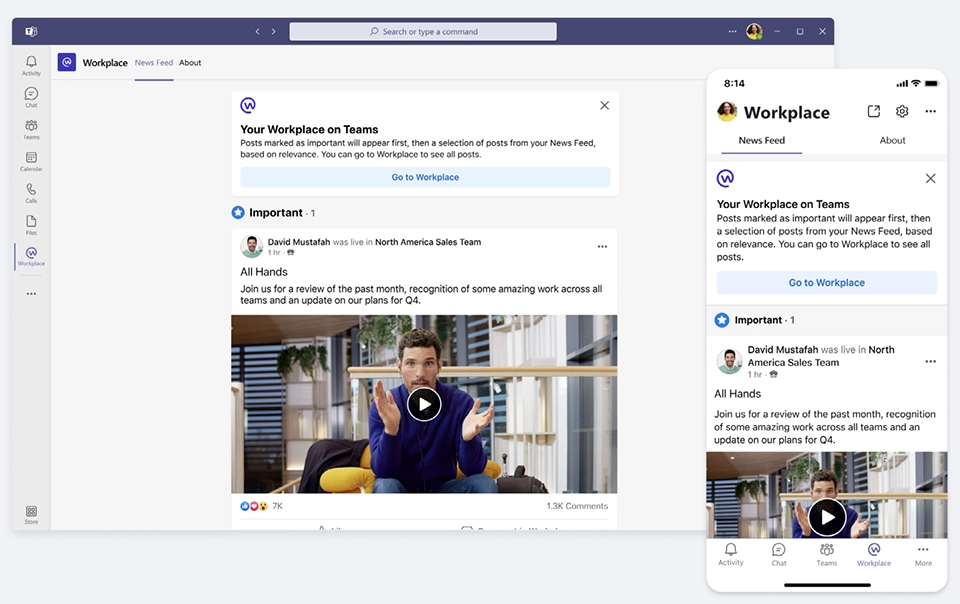This screenshot has height=604, width=960.
Task: Tap Chat in mobile bottom bar
Action: 779,554
